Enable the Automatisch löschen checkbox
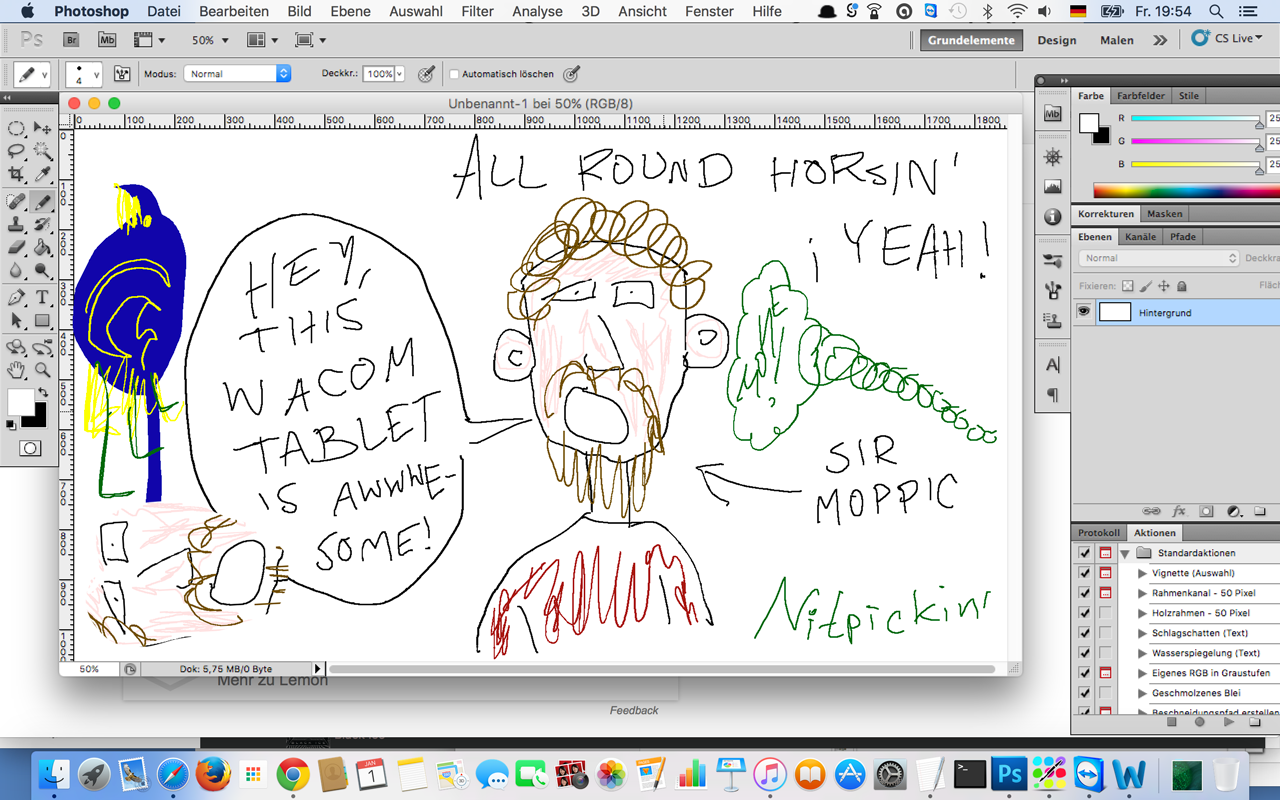 455,74
